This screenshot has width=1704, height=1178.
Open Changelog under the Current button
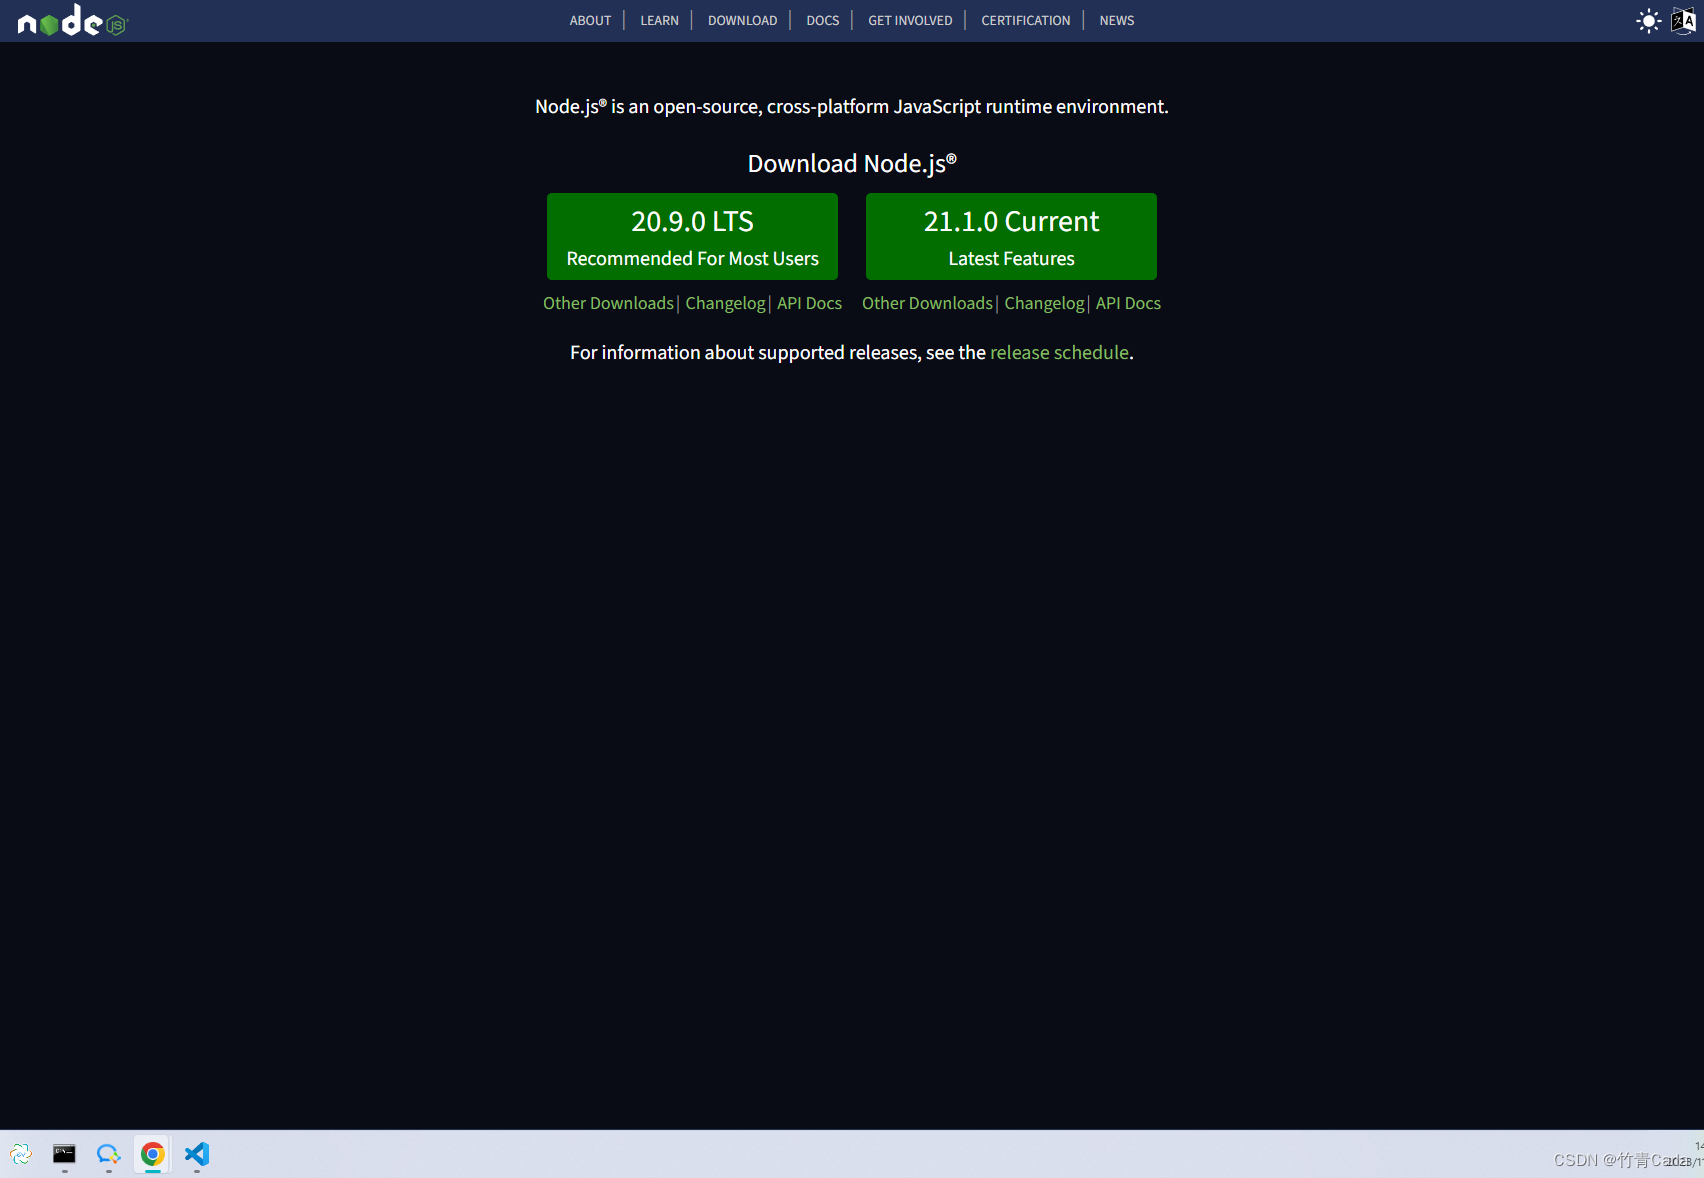(x=1044, y=303)
